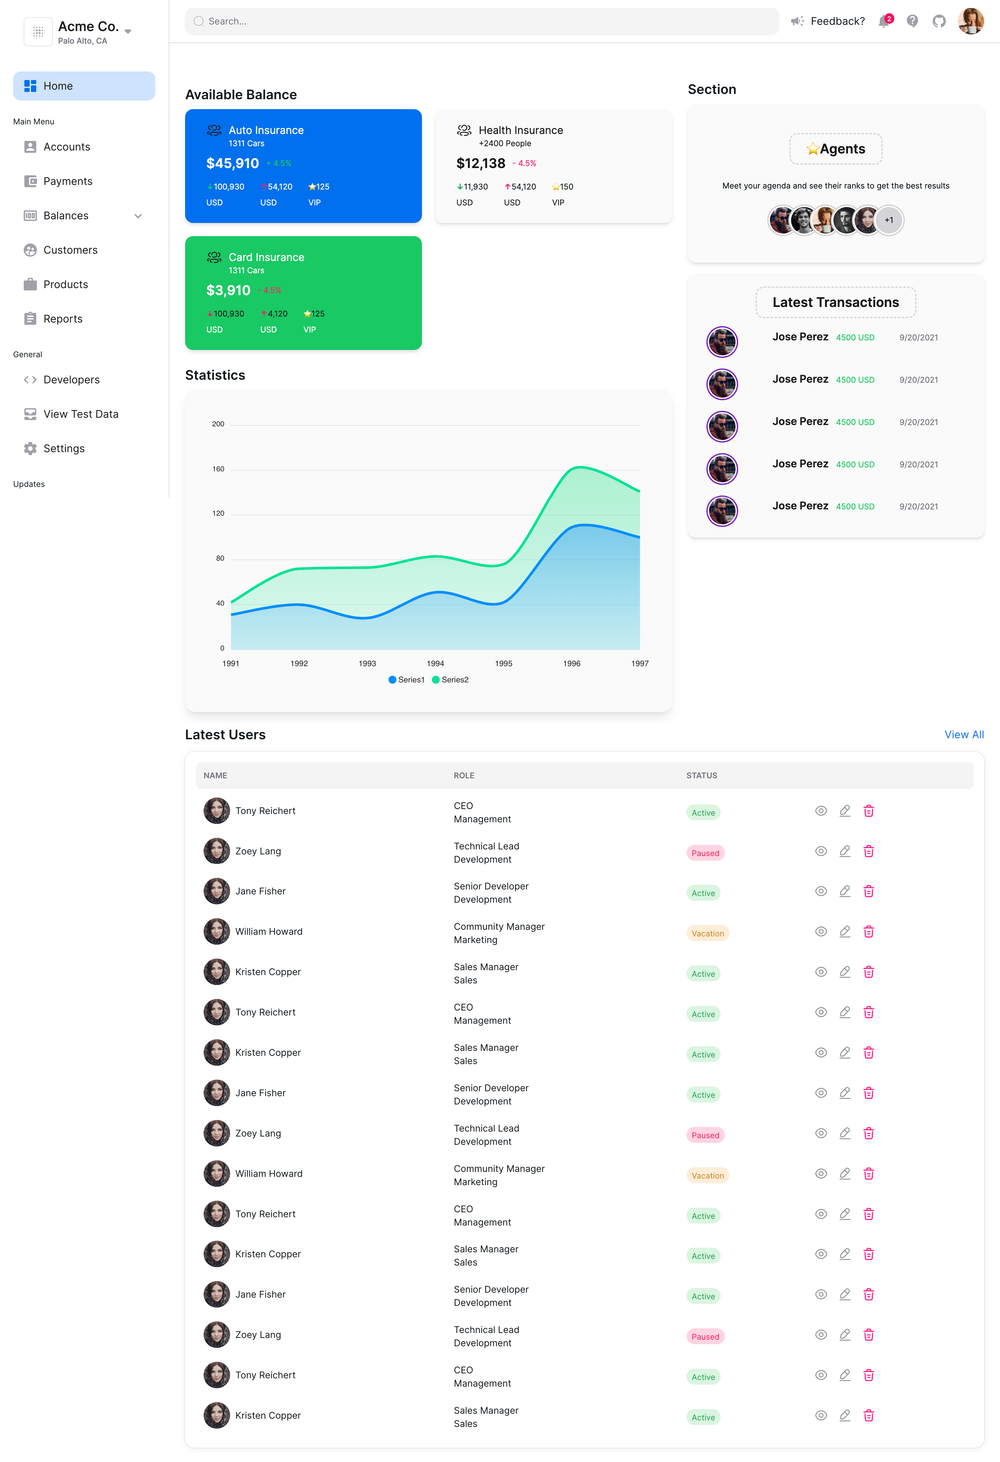1000x1462 pixels.
Task: View details of first Zoey Lang row
Action: pyautogui.click(x=821, y=851)
